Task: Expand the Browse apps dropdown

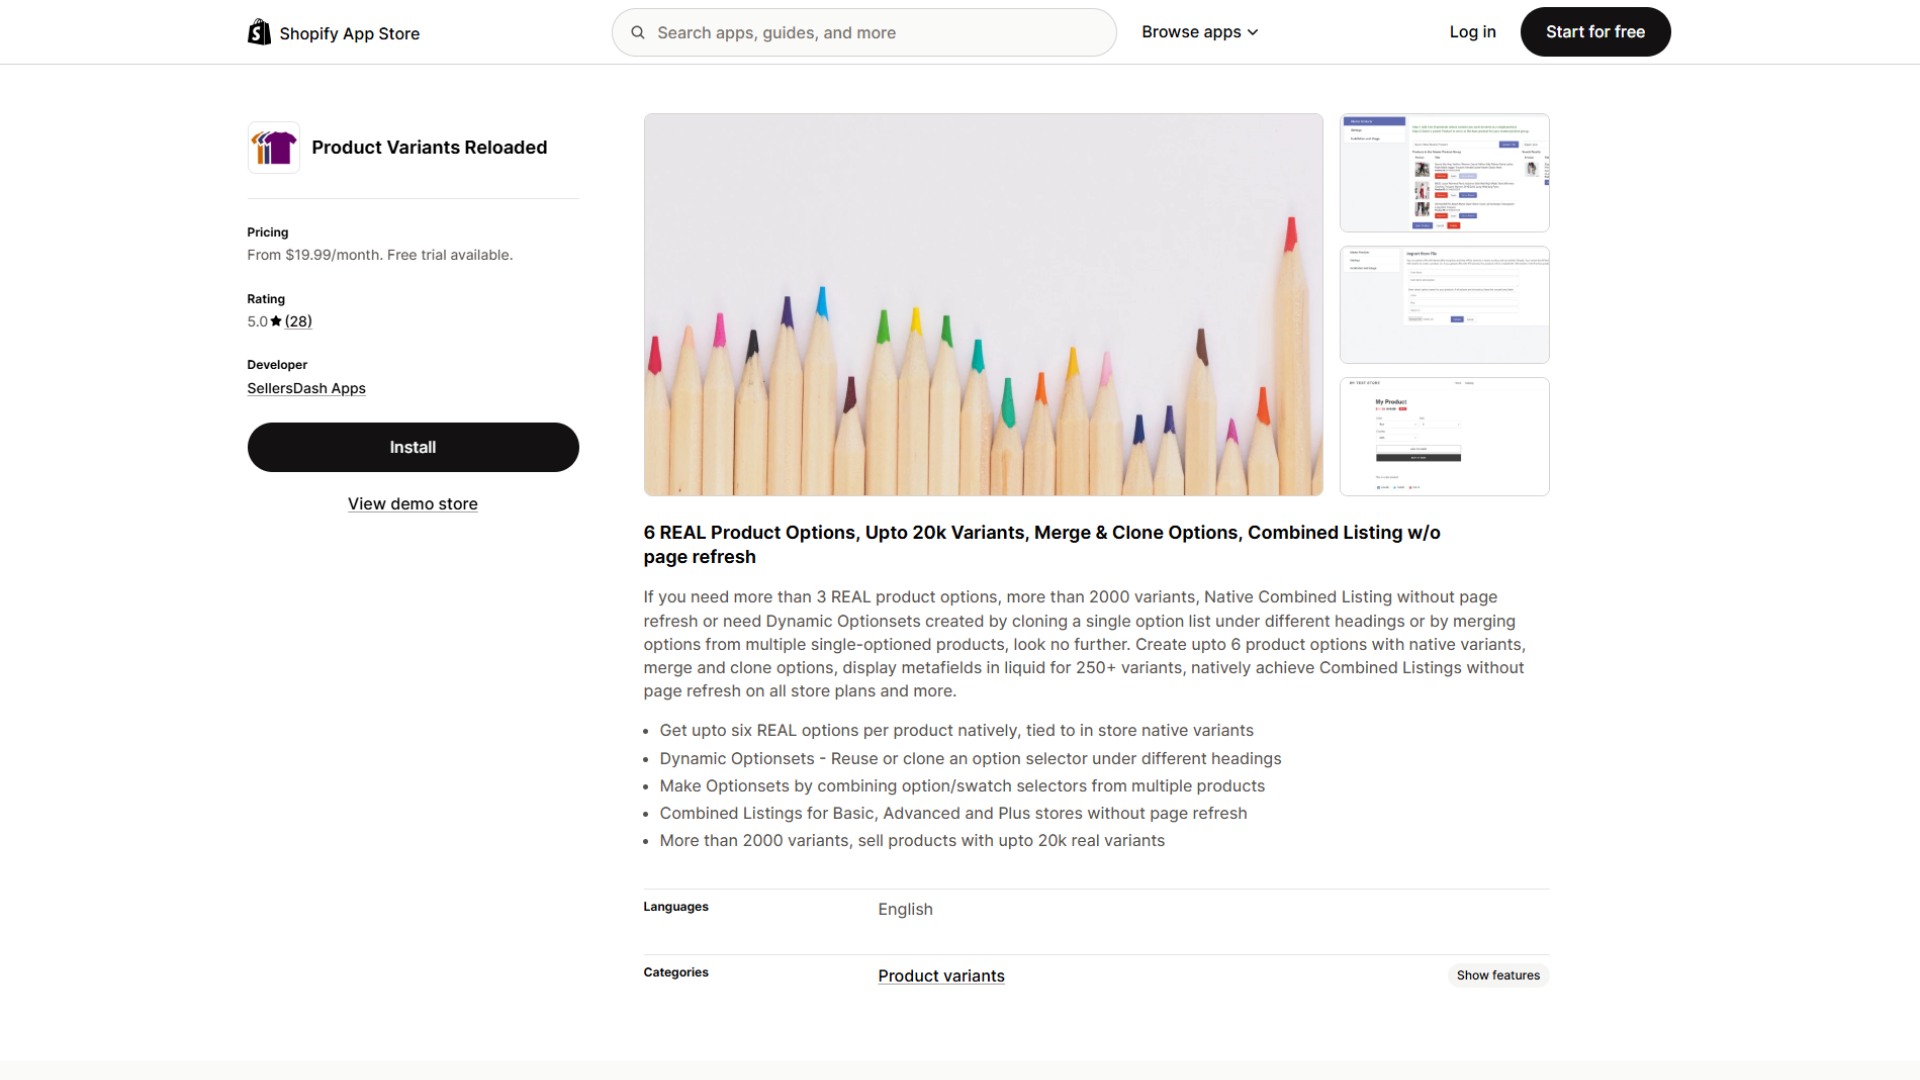Action: tap(1200, 32)
